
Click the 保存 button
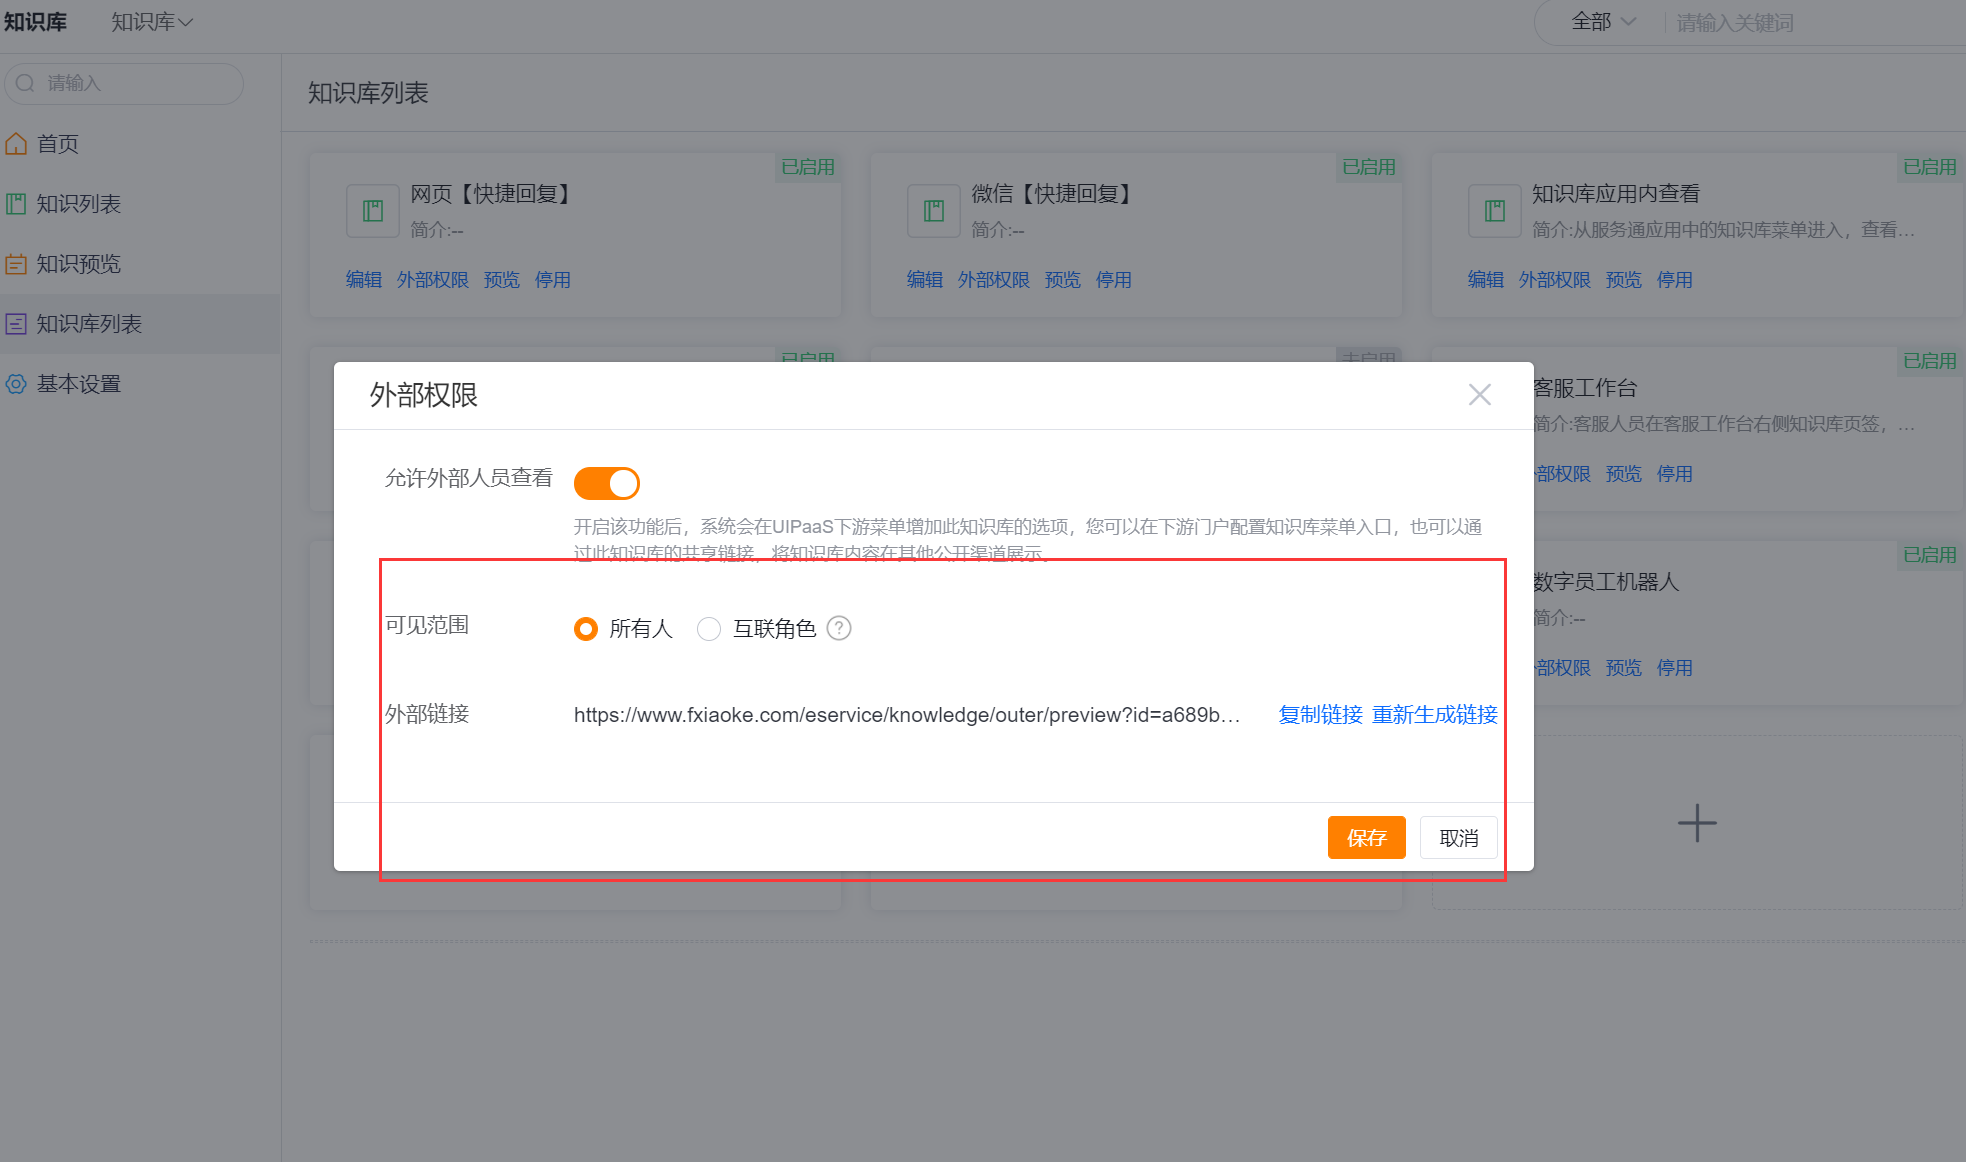pos(1366,837)
